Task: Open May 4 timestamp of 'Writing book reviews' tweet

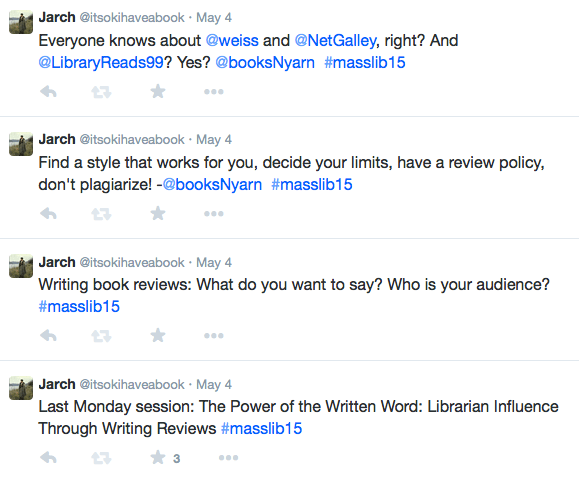Action: point(214,263)
